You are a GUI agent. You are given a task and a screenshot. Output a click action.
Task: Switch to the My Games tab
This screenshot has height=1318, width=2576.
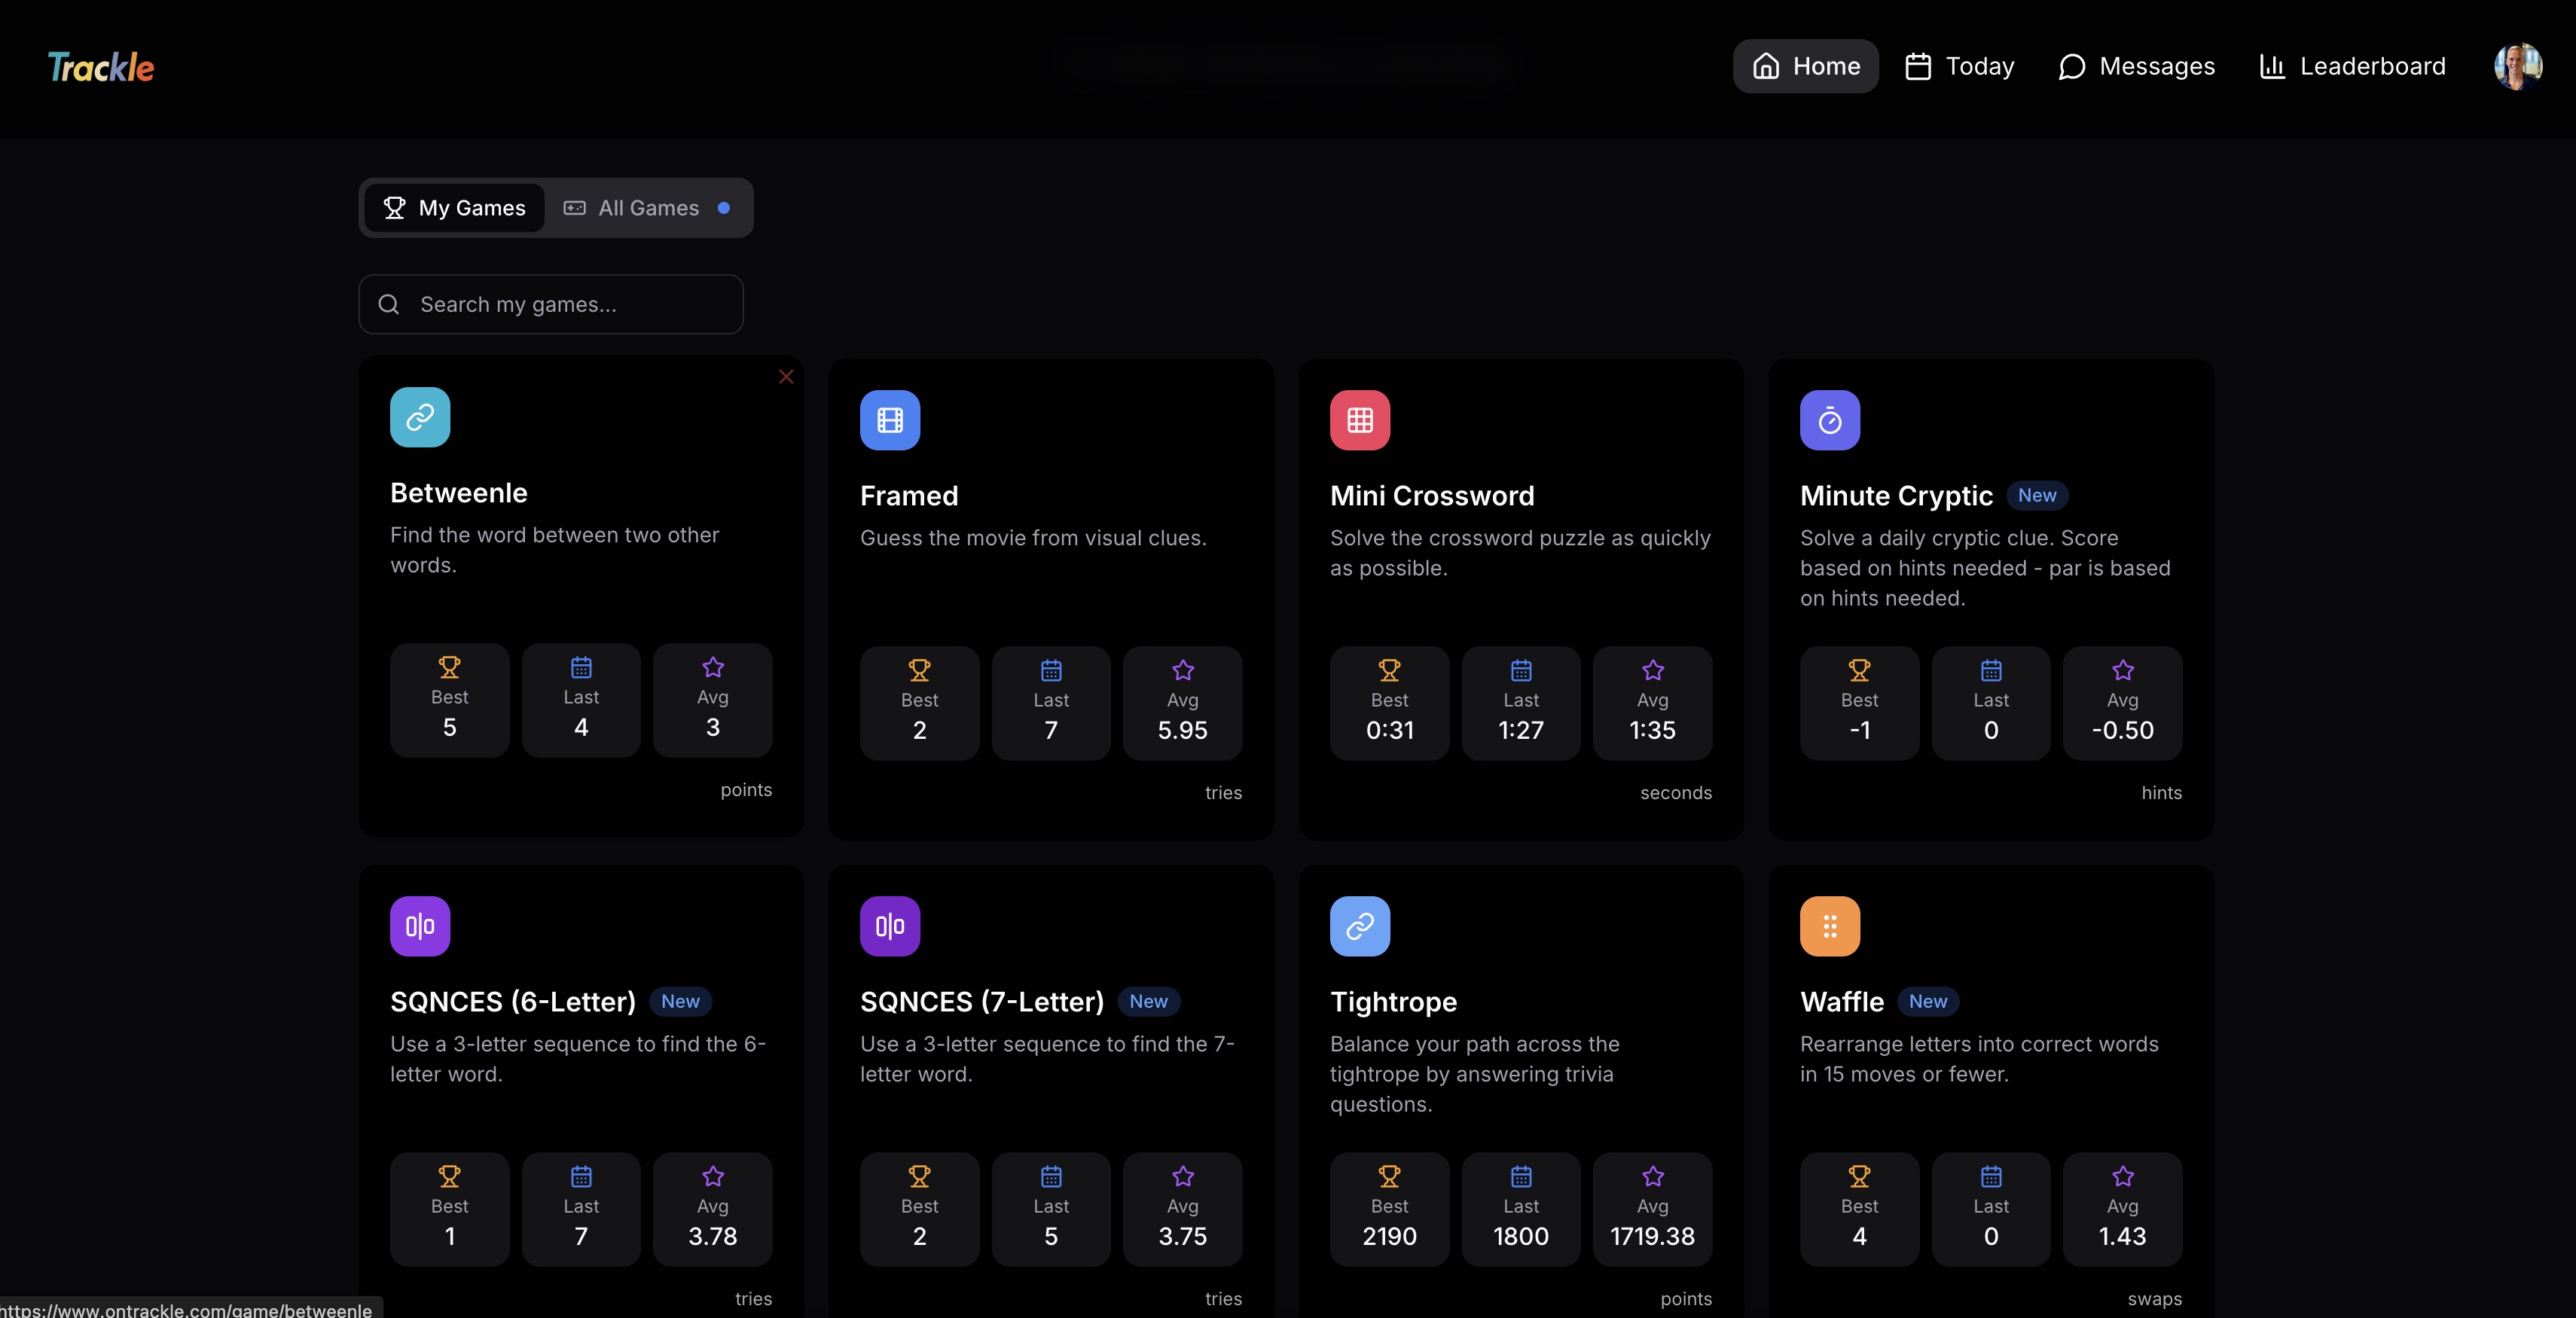455,208
